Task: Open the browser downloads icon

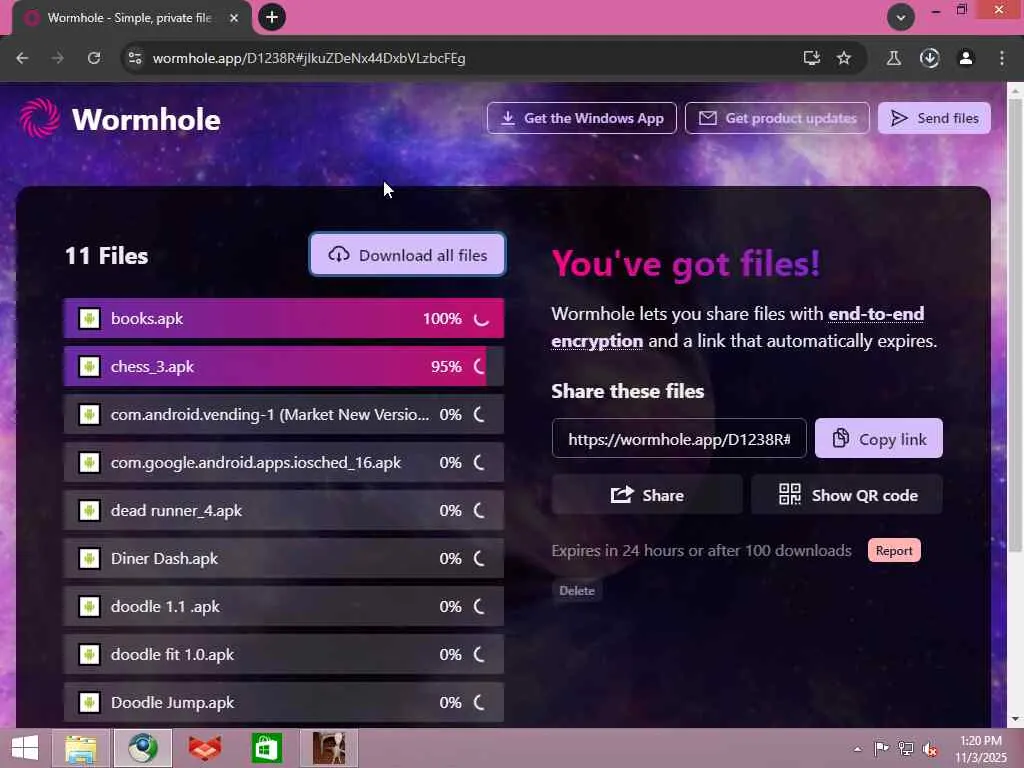Action: click(929, 58)
